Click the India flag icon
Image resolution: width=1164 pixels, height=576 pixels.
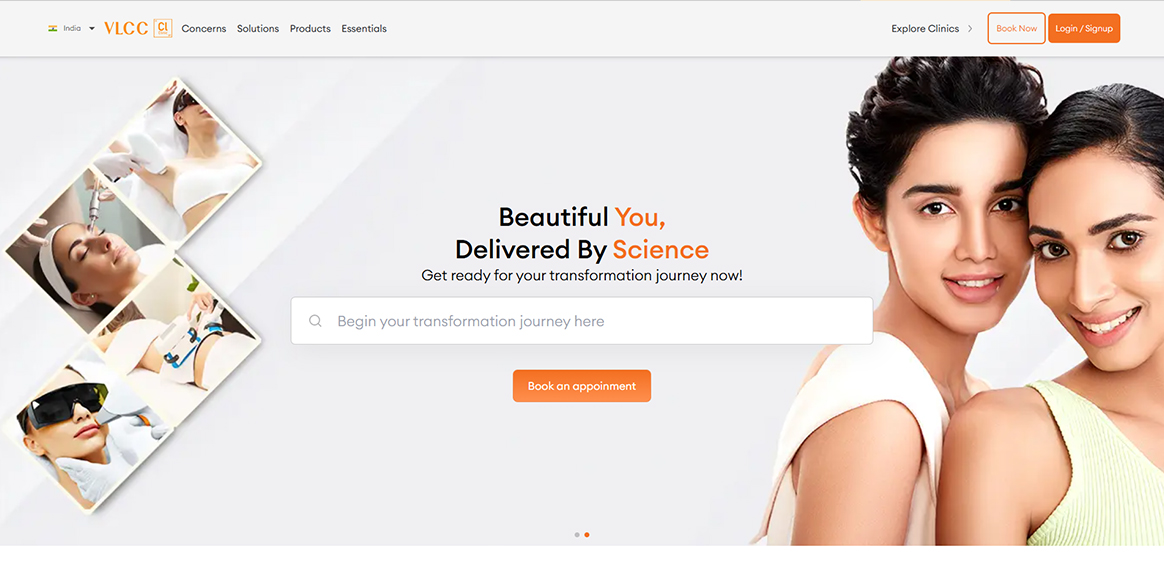click(53, 28)
